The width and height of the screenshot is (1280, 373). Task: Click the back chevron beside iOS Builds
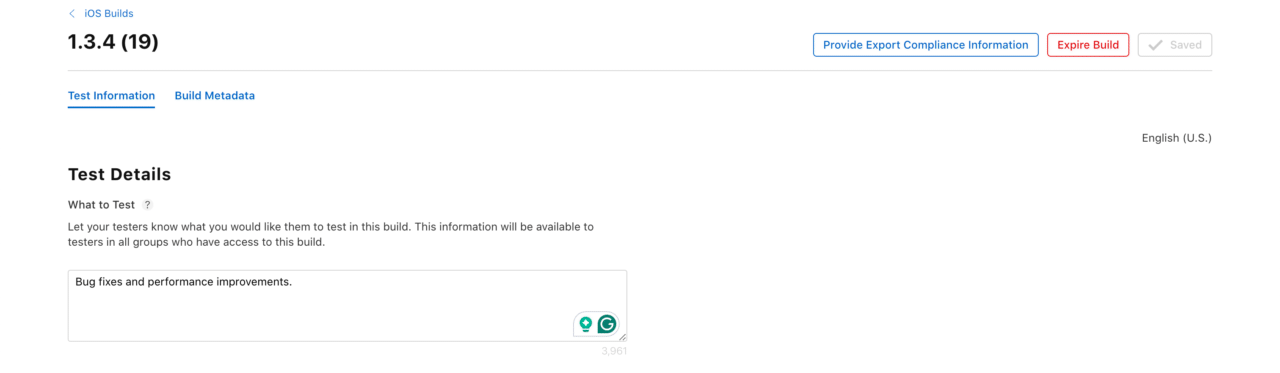[x=72, y=14]
